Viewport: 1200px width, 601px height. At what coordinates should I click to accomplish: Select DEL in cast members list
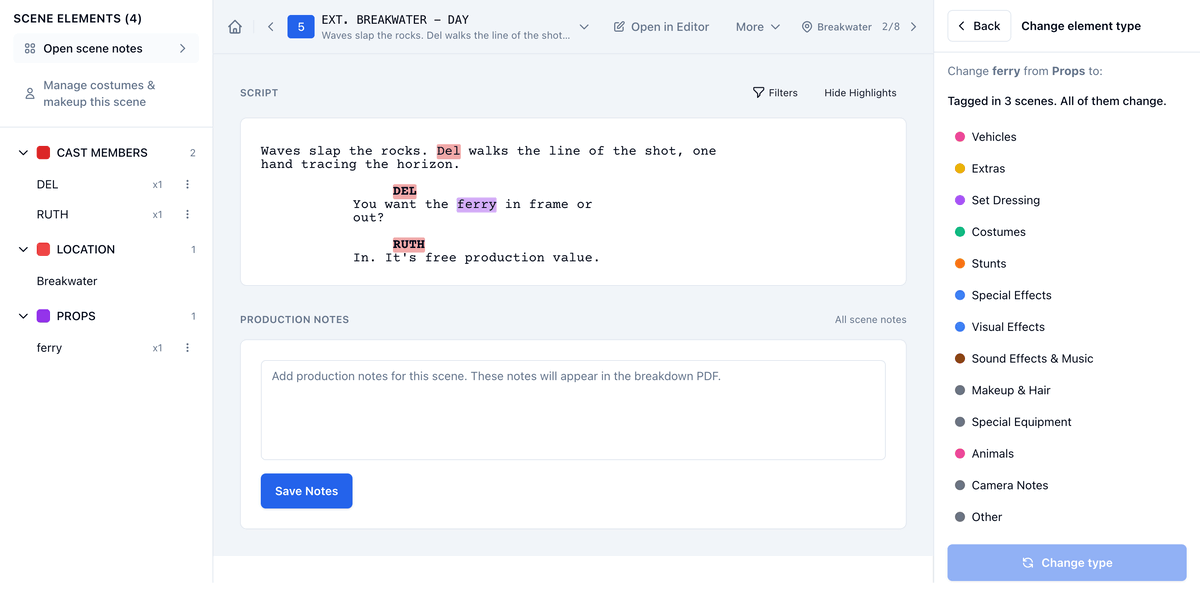[47, 185]
